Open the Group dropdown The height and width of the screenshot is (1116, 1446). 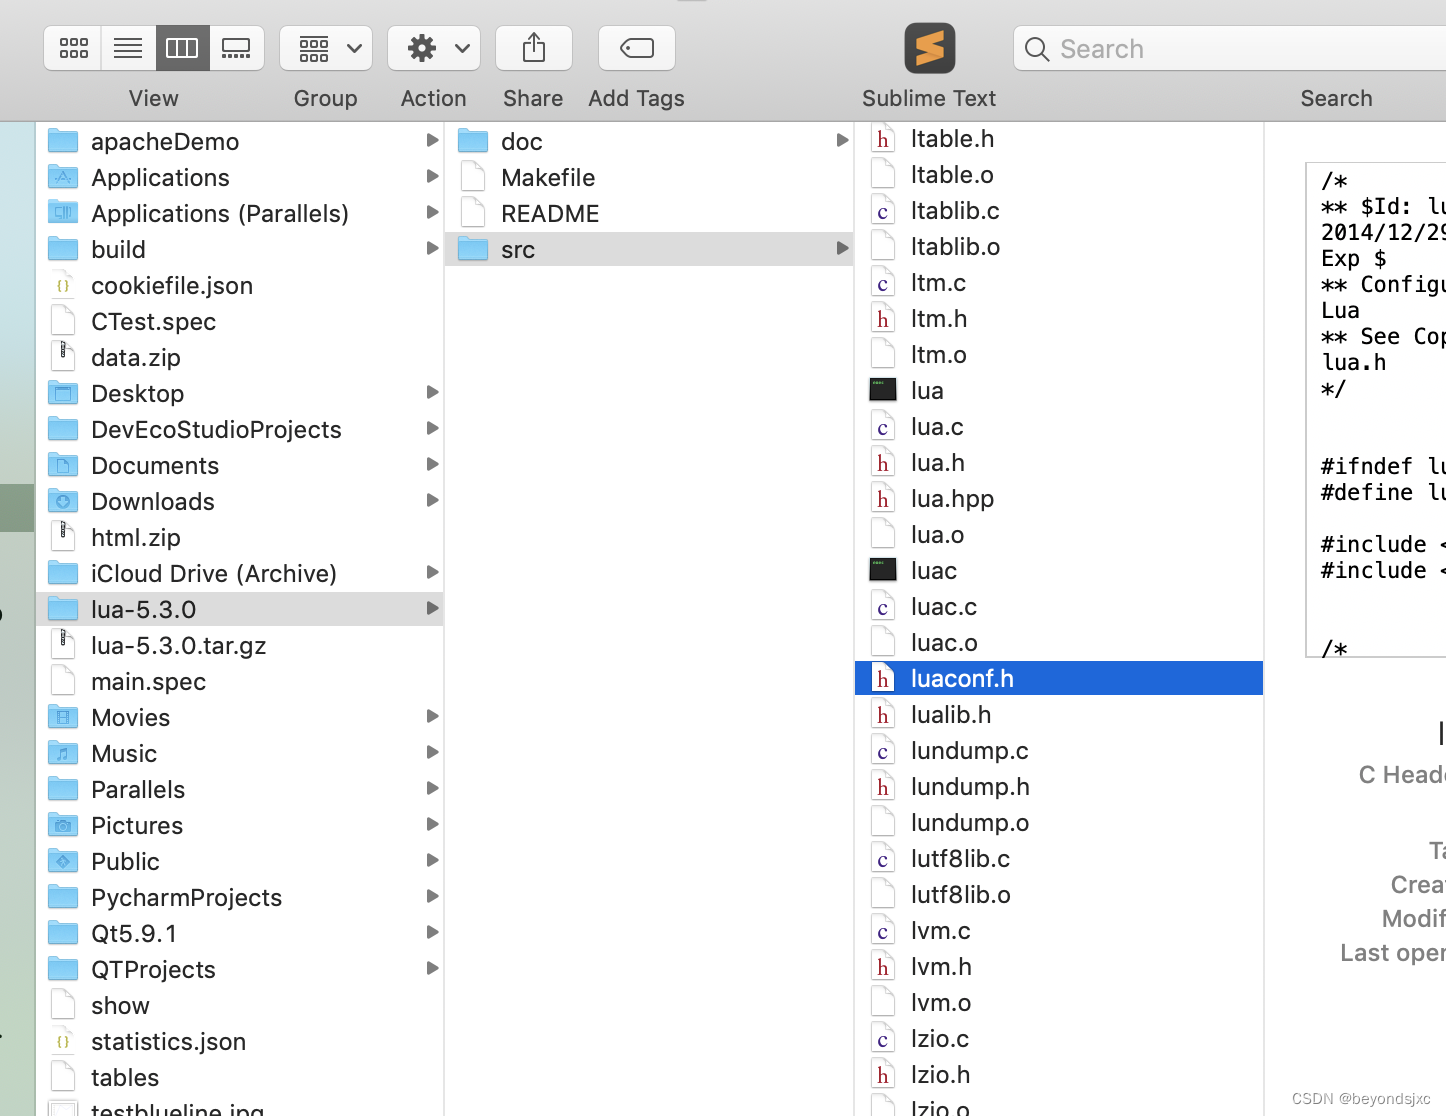(326, 48)
